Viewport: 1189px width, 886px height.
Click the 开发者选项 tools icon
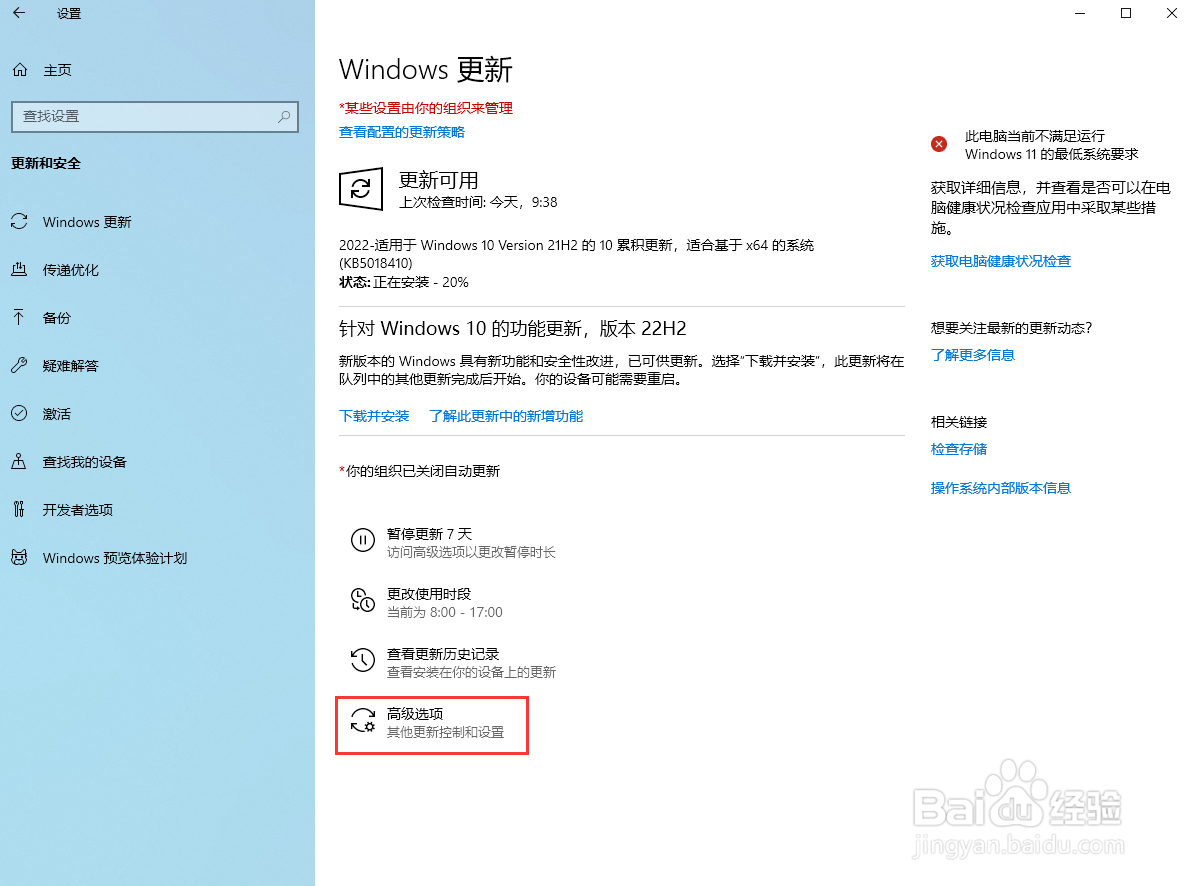point(19,509)
